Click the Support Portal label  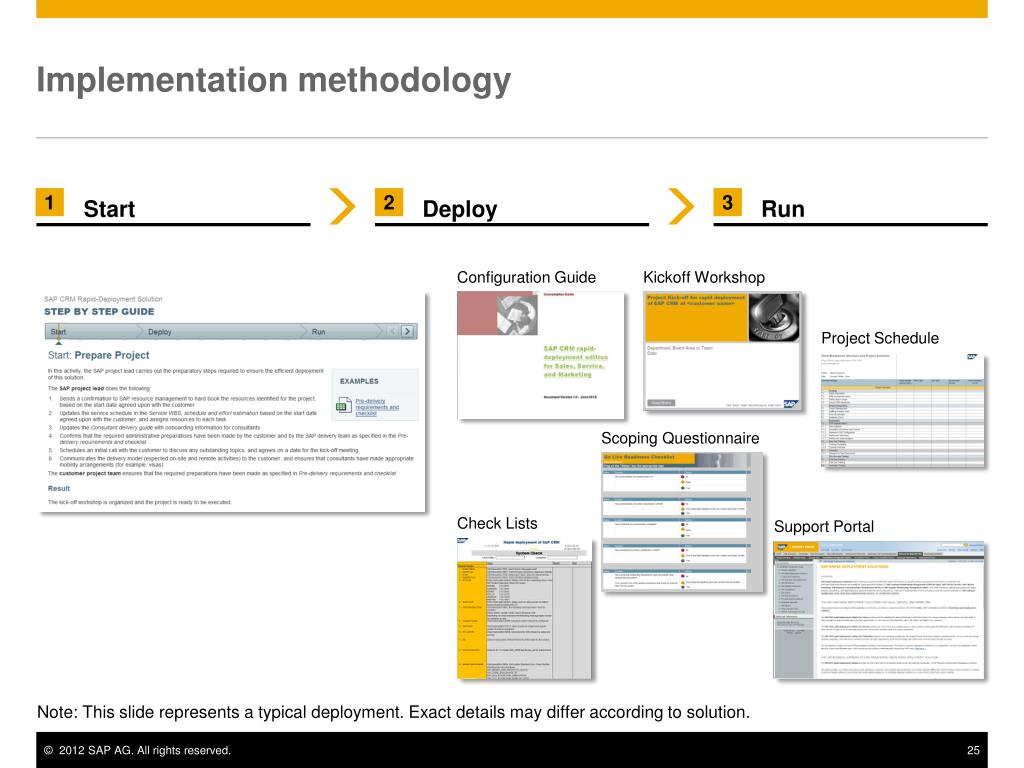[824, 526]
